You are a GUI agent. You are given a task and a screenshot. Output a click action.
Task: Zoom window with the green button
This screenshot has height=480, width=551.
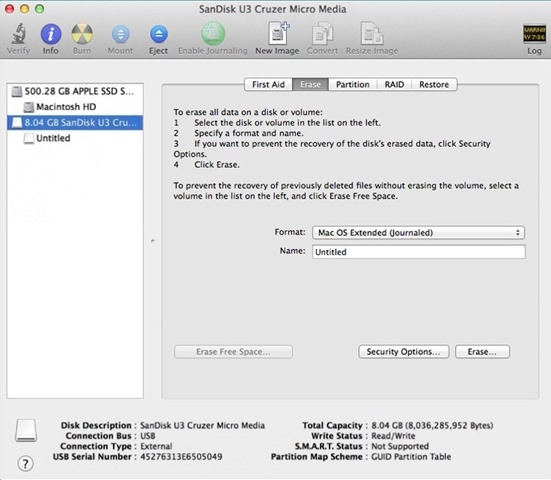click(x=40, y=9)
